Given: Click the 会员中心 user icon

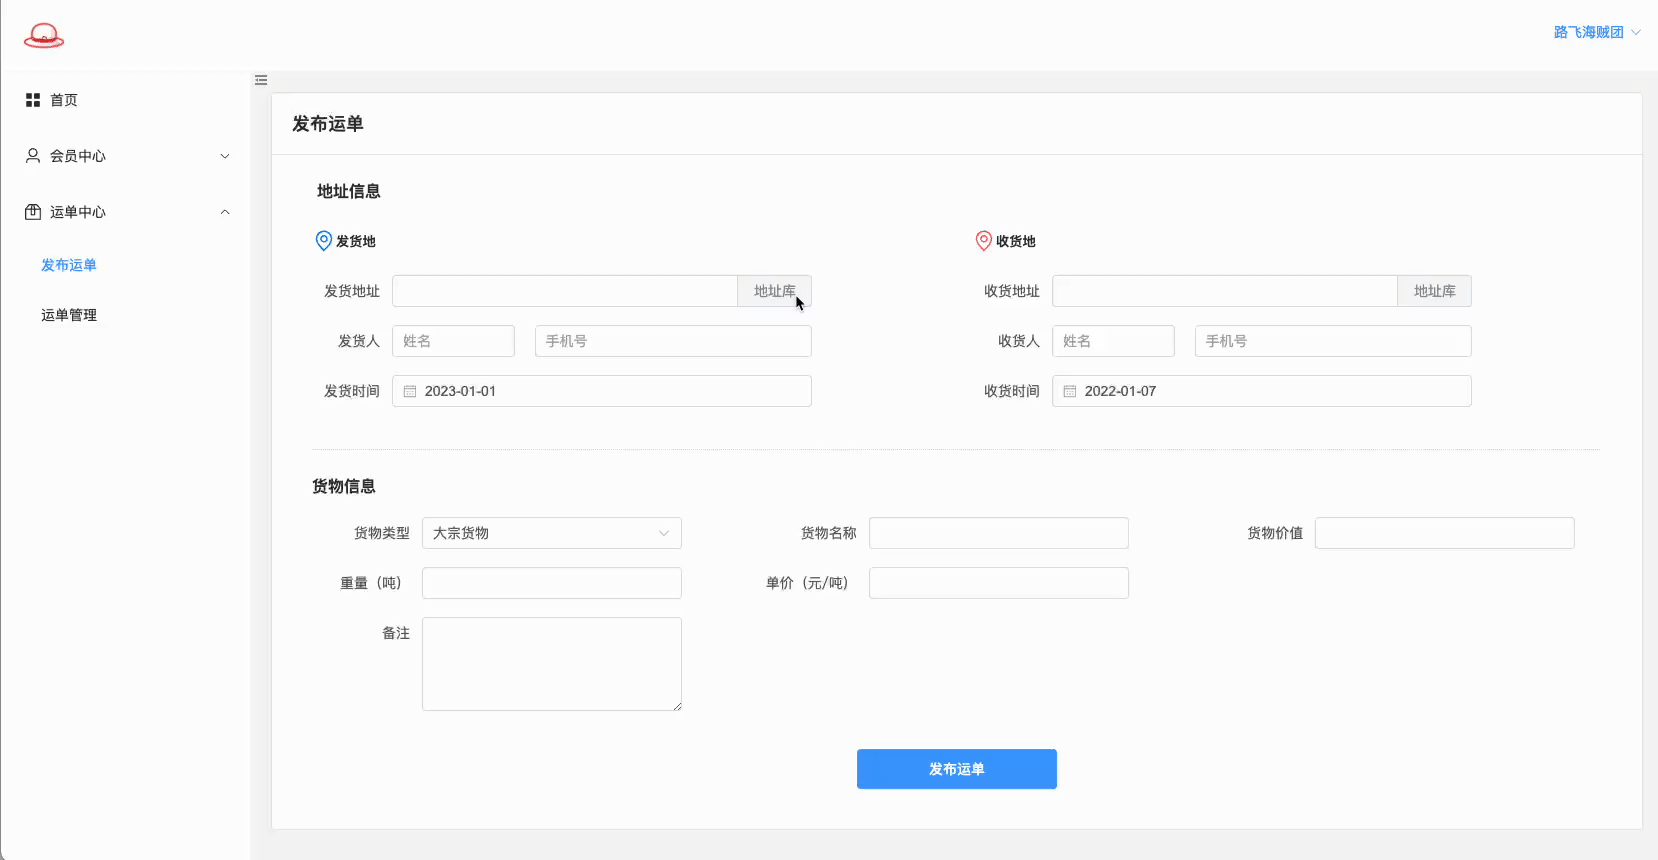Looking at the screenshot, I should (x=33, y=156).
